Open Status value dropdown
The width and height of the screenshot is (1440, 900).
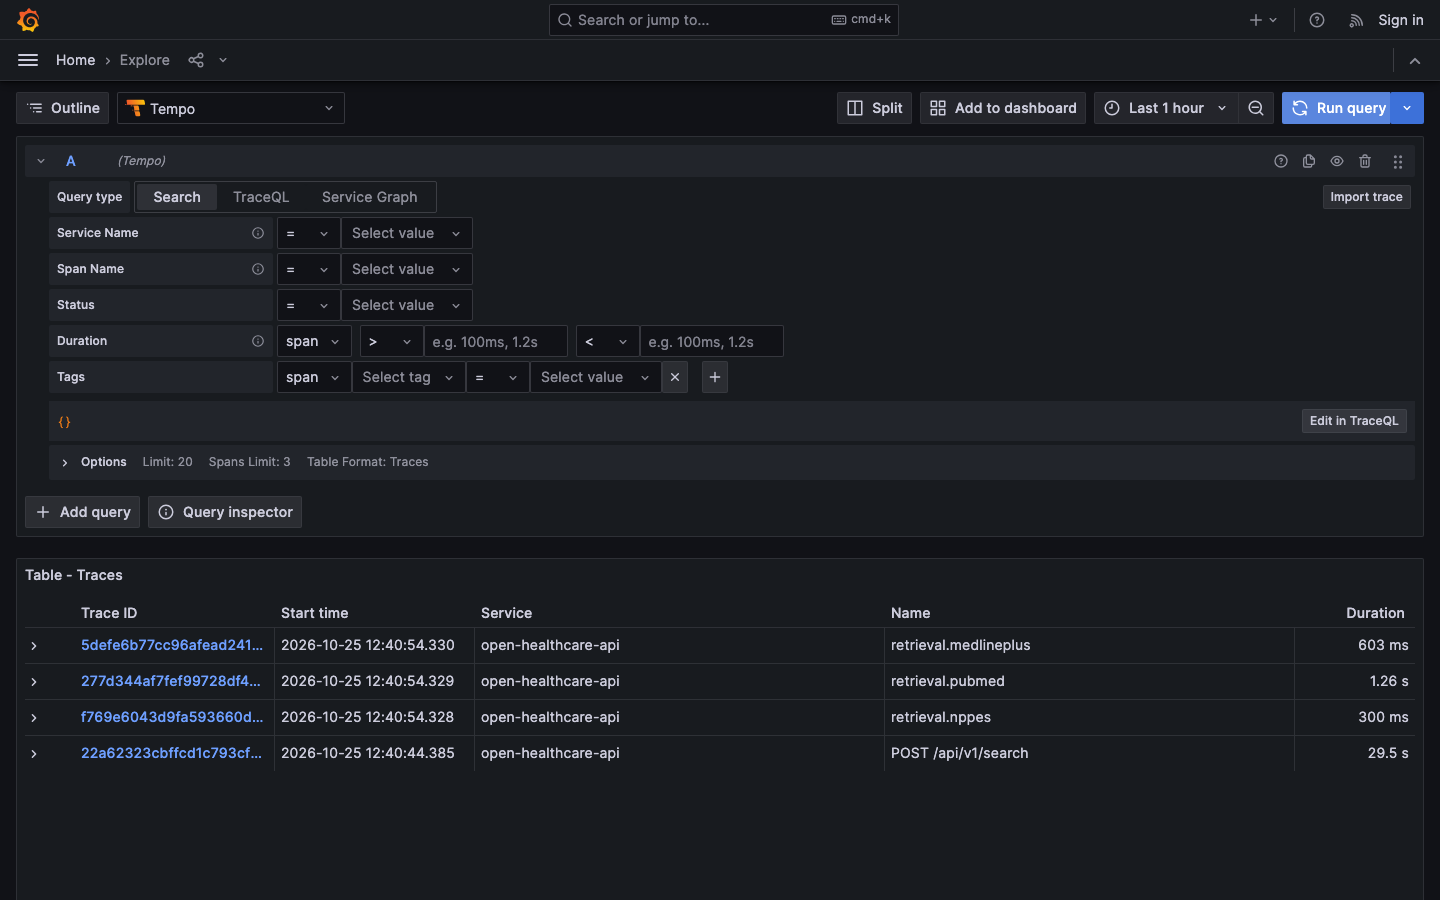(406, 305)
